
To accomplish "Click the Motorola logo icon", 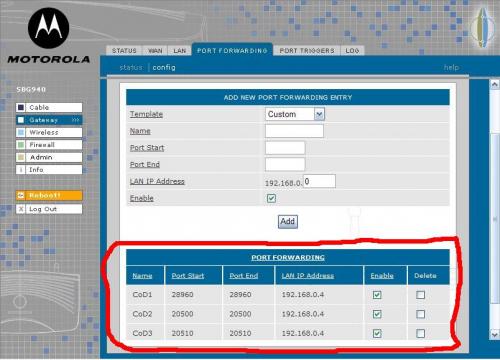I will coord(49,28).
